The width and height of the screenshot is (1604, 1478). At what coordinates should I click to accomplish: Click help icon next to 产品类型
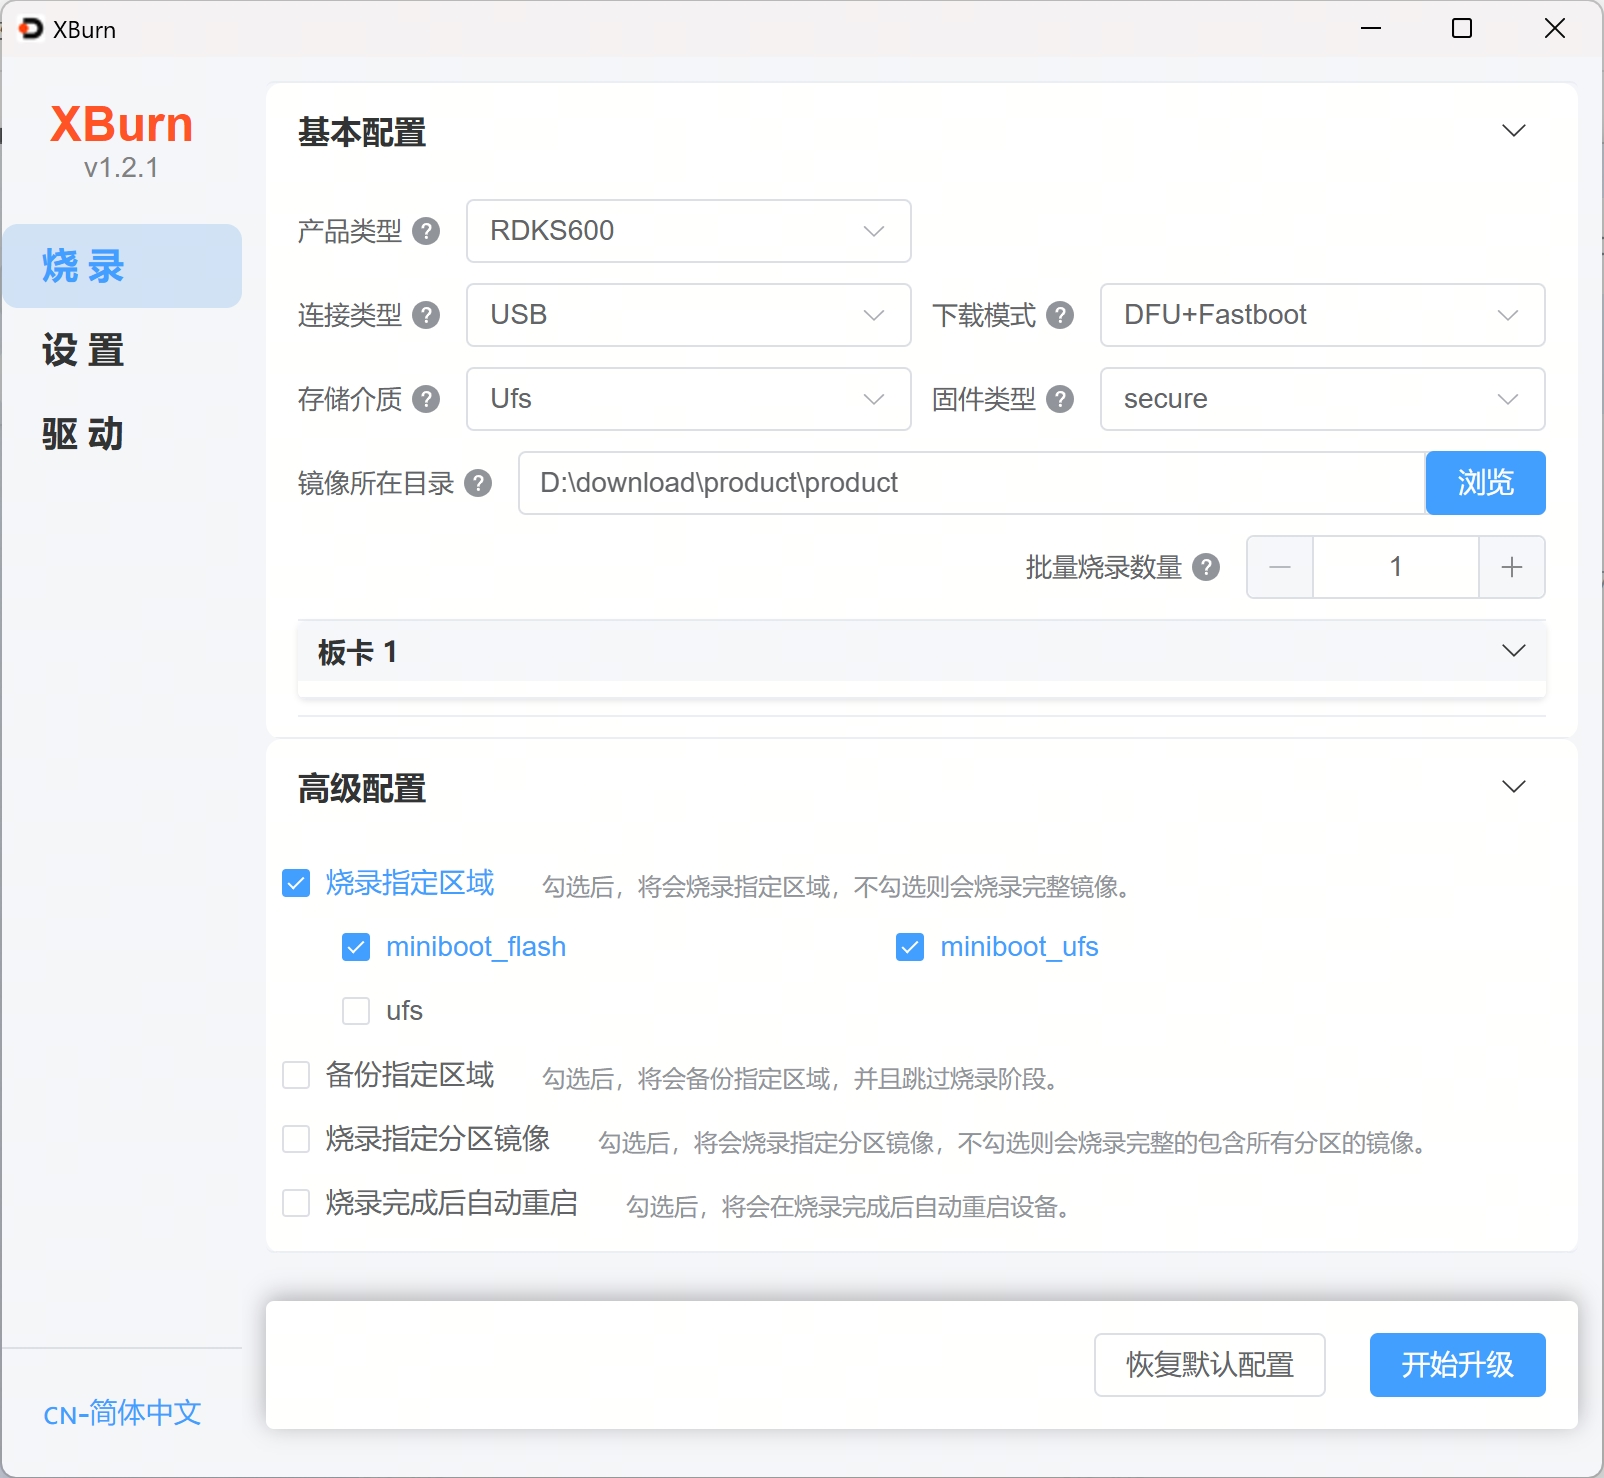point(426,231)
